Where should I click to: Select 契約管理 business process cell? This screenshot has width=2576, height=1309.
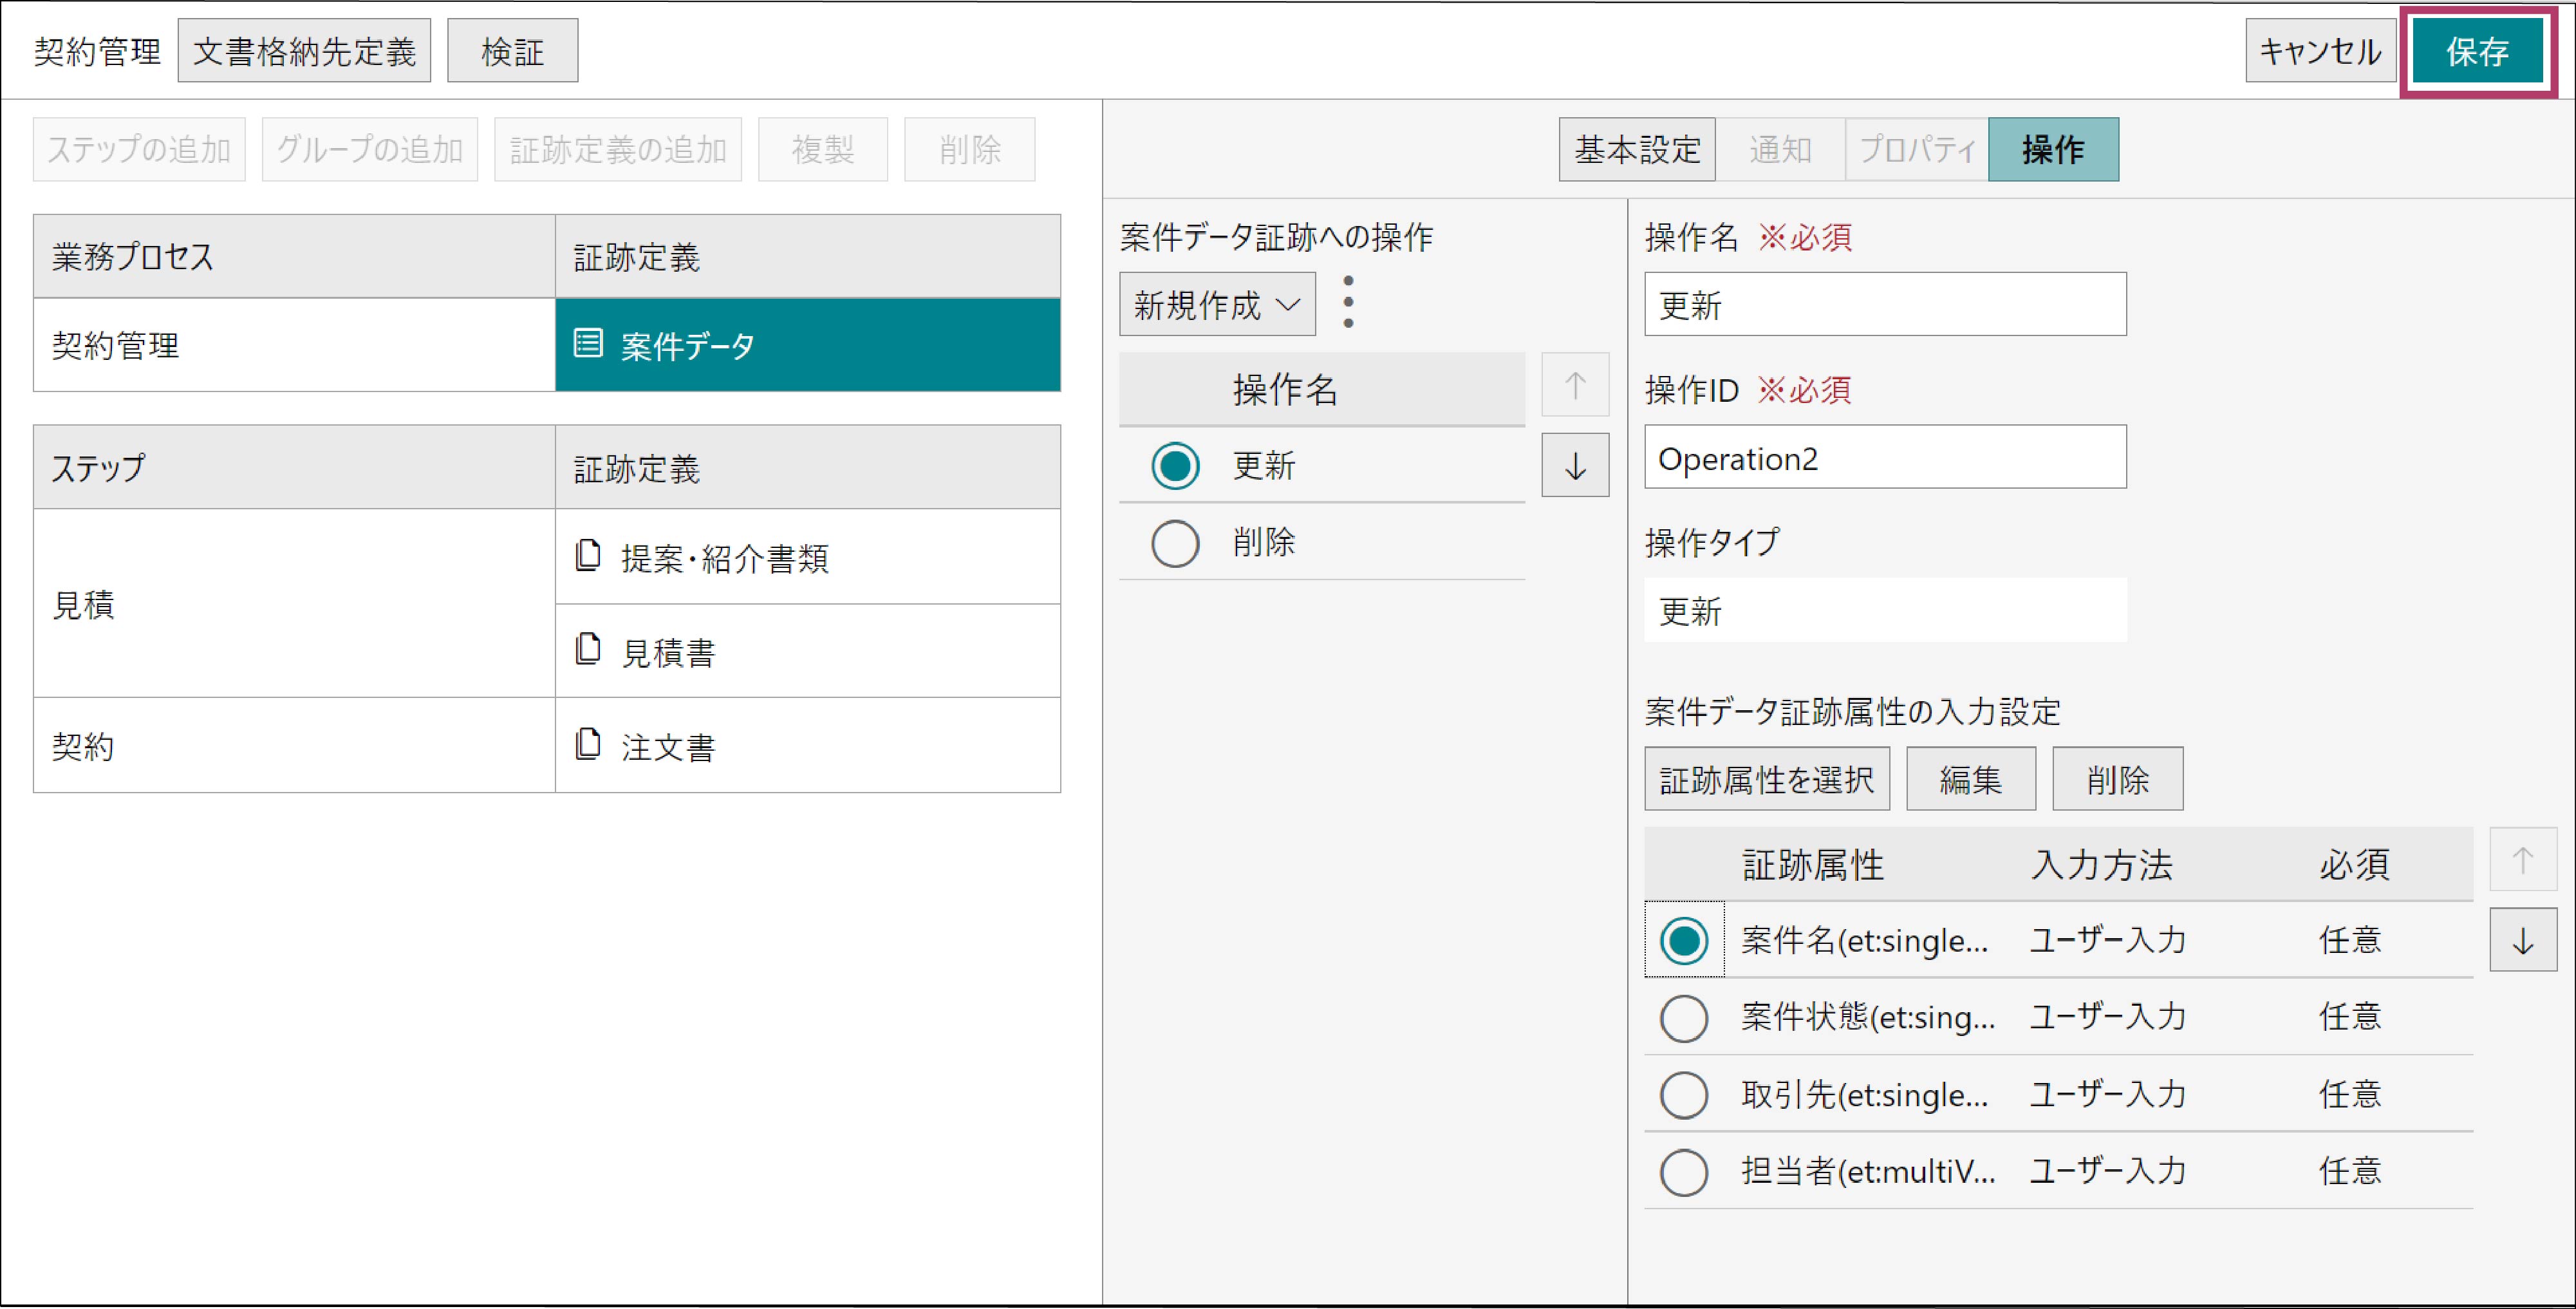[294, 345]
